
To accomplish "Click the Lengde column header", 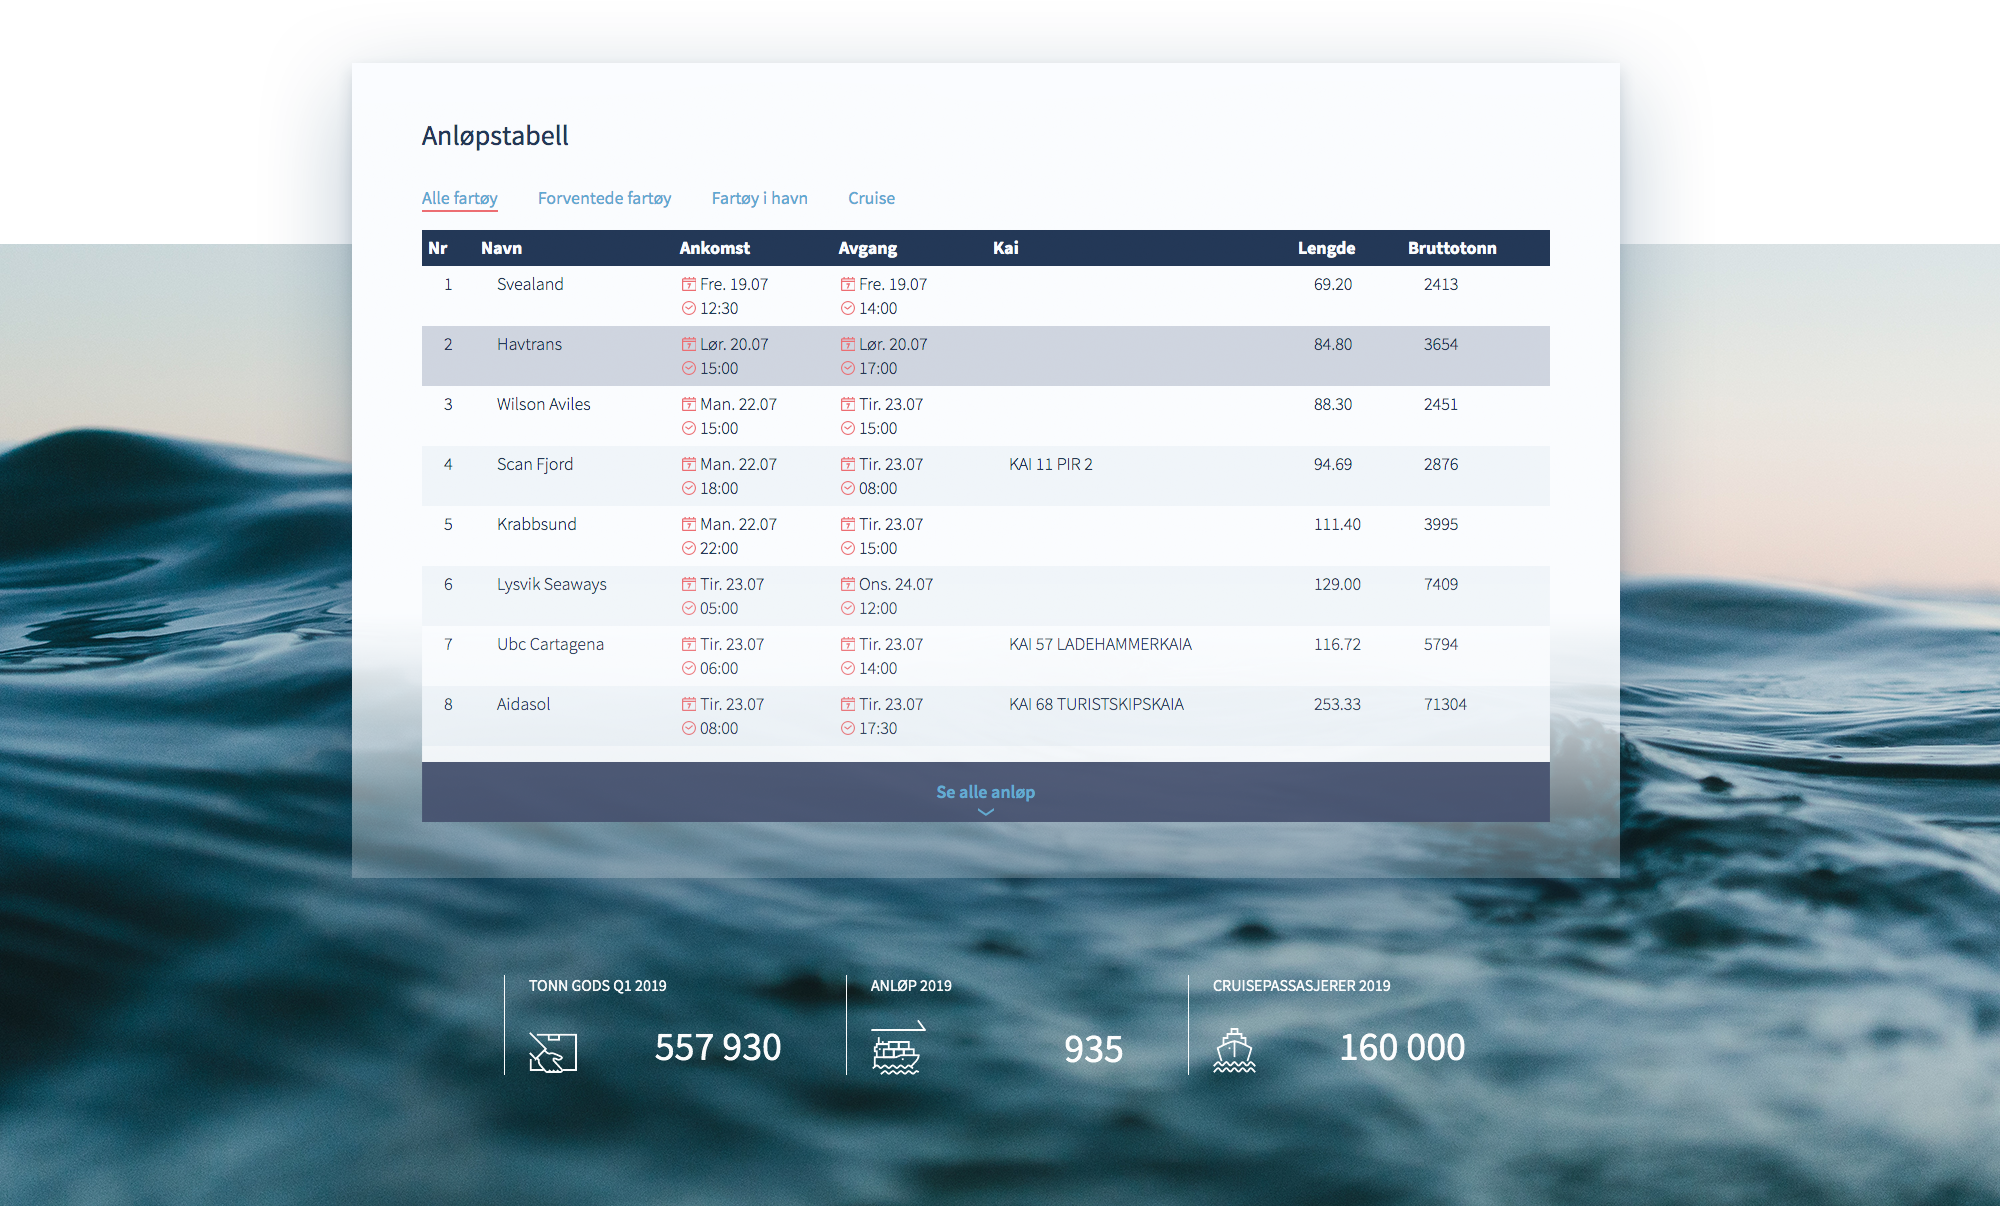I will (x=1326, y=248).
